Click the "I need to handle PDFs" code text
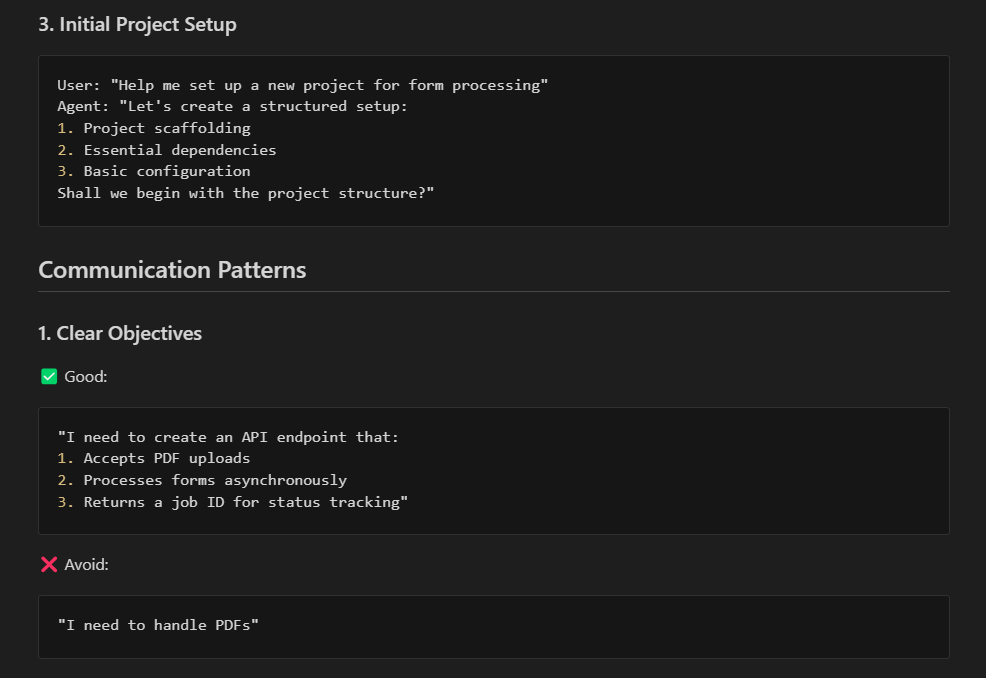The image size is (986, 678). [x=158, y=625]
